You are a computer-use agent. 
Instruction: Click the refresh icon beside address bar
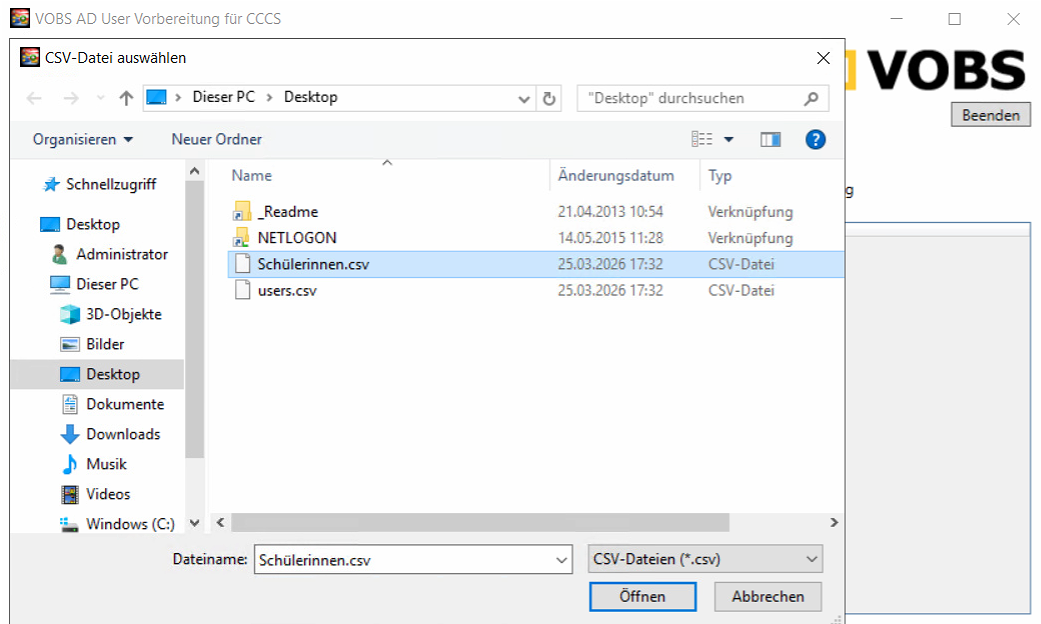pyautogui.click(x=549, y=98)
